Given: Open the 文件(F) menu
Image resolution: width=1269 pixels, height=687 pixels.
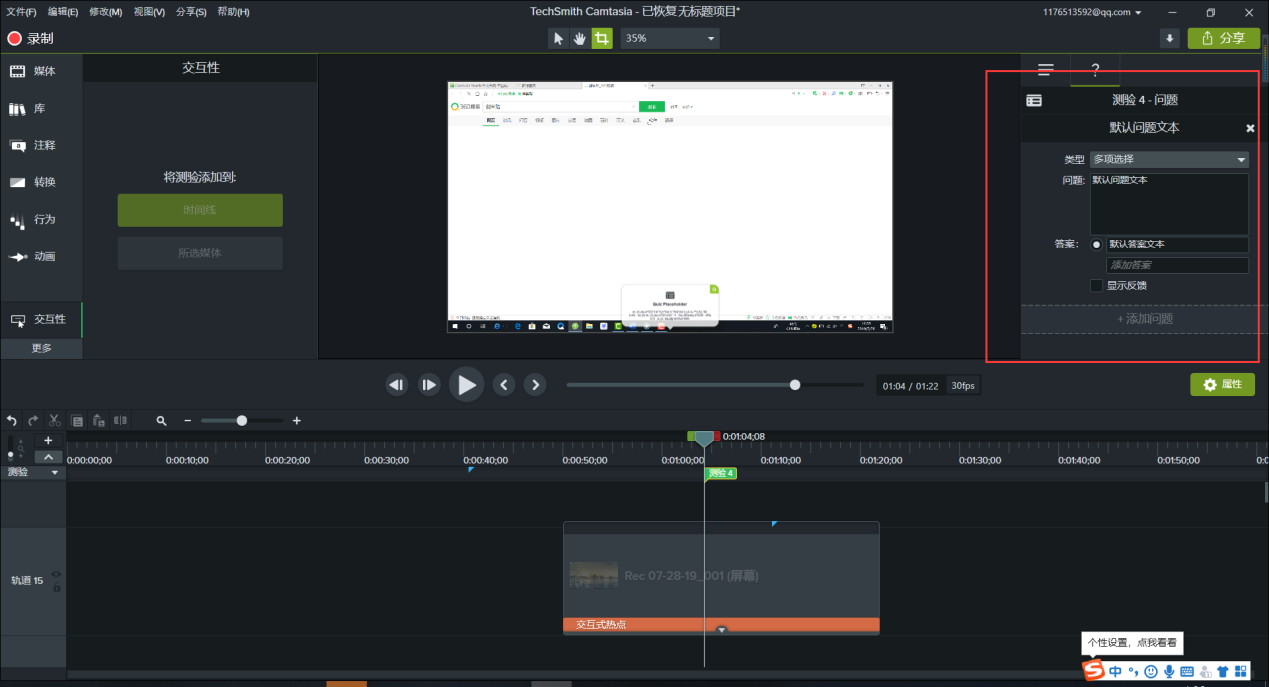Looking at the screenshot, I should [21, 12].
